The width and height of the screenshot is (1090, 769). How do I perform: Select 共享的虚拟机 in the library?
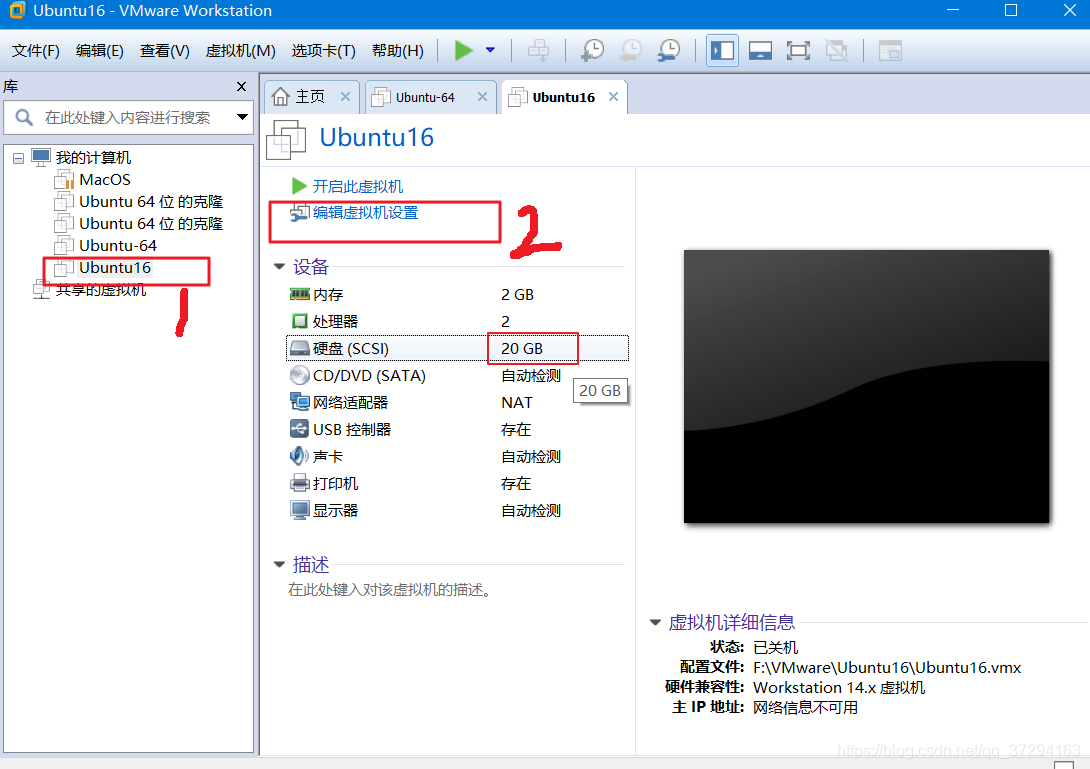pyautogui.click(x=101, y=290)
